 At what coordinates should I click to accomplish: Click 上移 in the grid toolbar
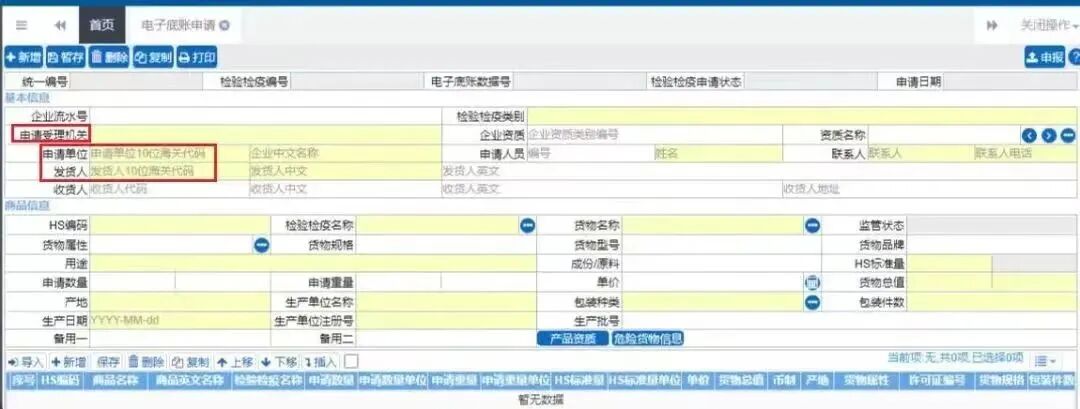[235, 362]
